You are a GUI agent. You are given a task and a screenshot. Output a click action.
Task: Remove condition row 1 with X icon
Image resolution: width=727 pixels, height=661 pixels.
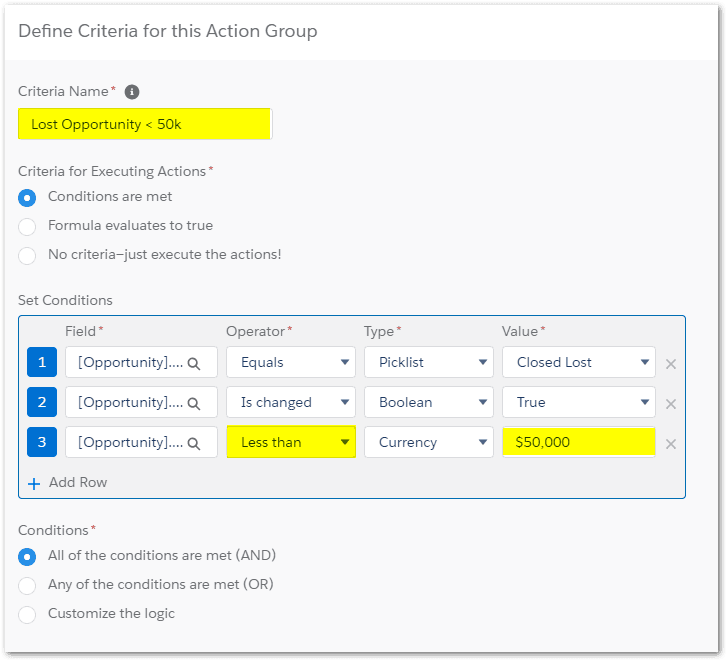click(671, 364)
